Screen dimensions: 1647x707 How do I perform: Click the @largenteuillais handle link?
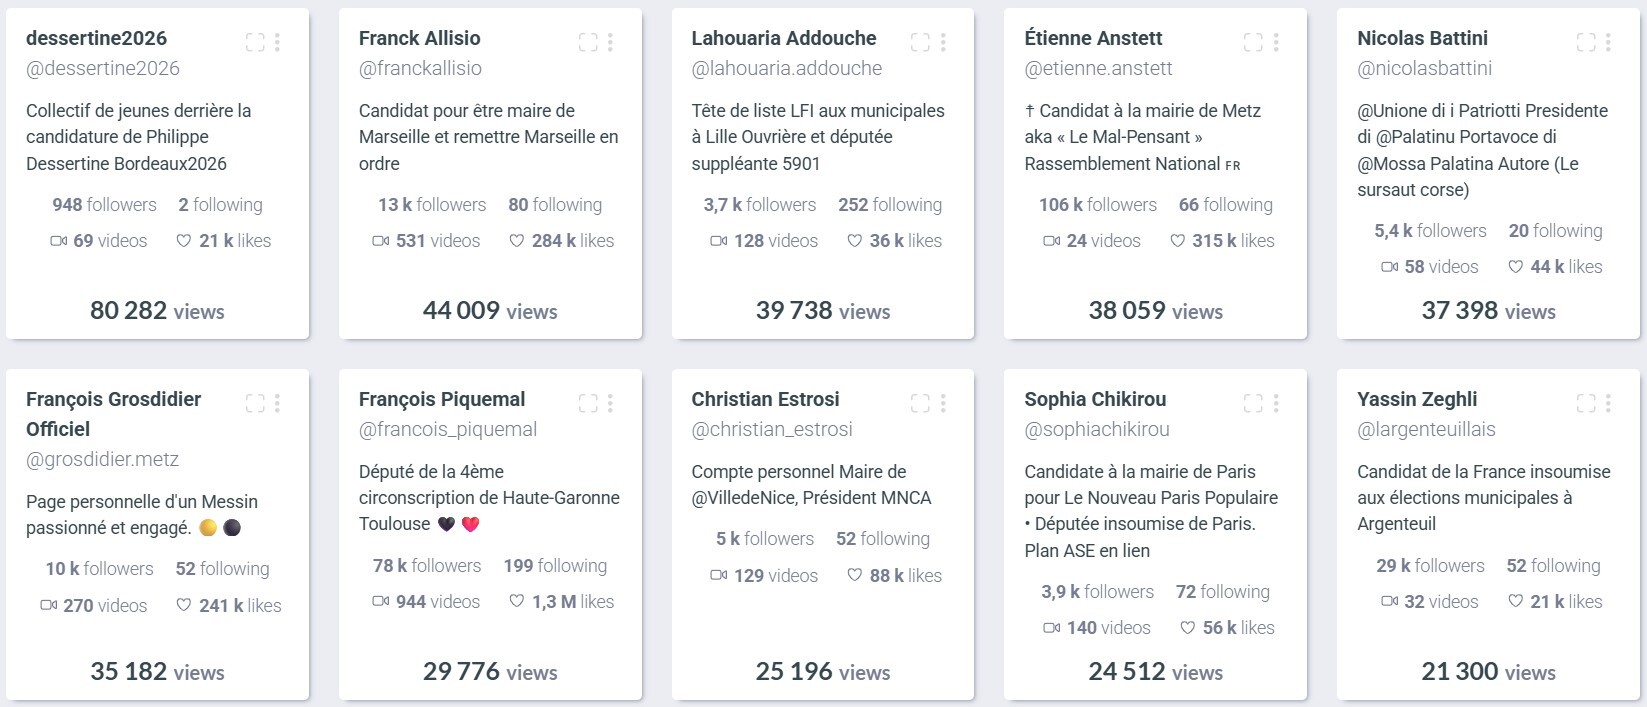[1426, 429]
